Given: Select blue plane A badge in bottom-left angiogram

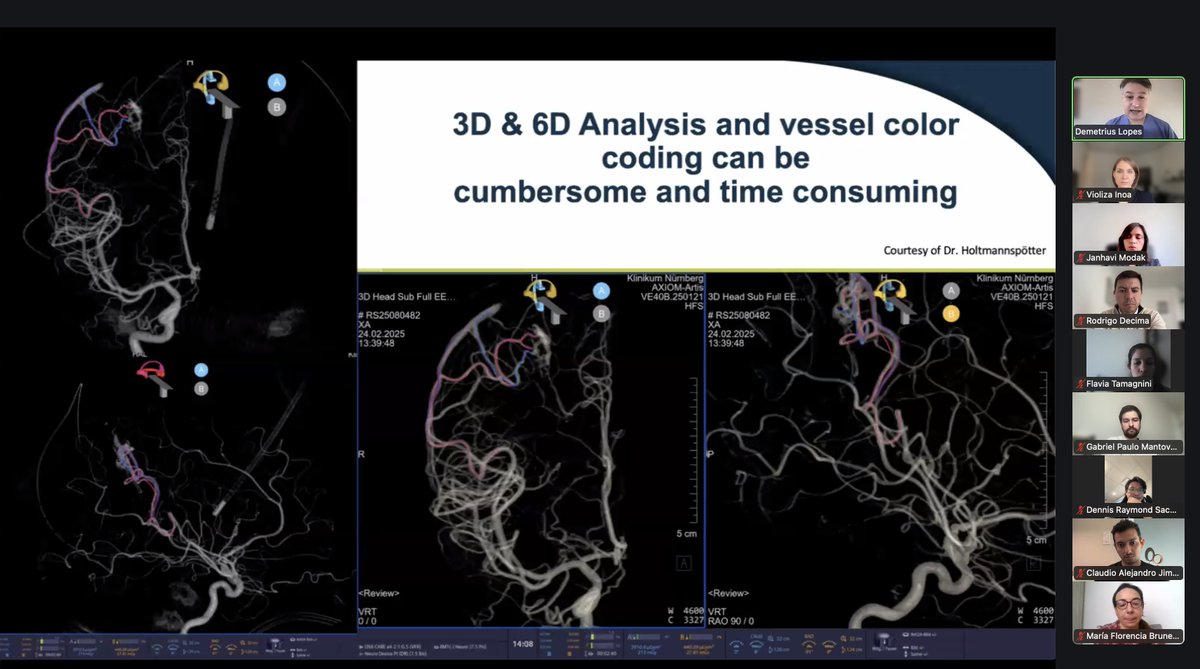Looking at the screenshot, I should [201, 369].
